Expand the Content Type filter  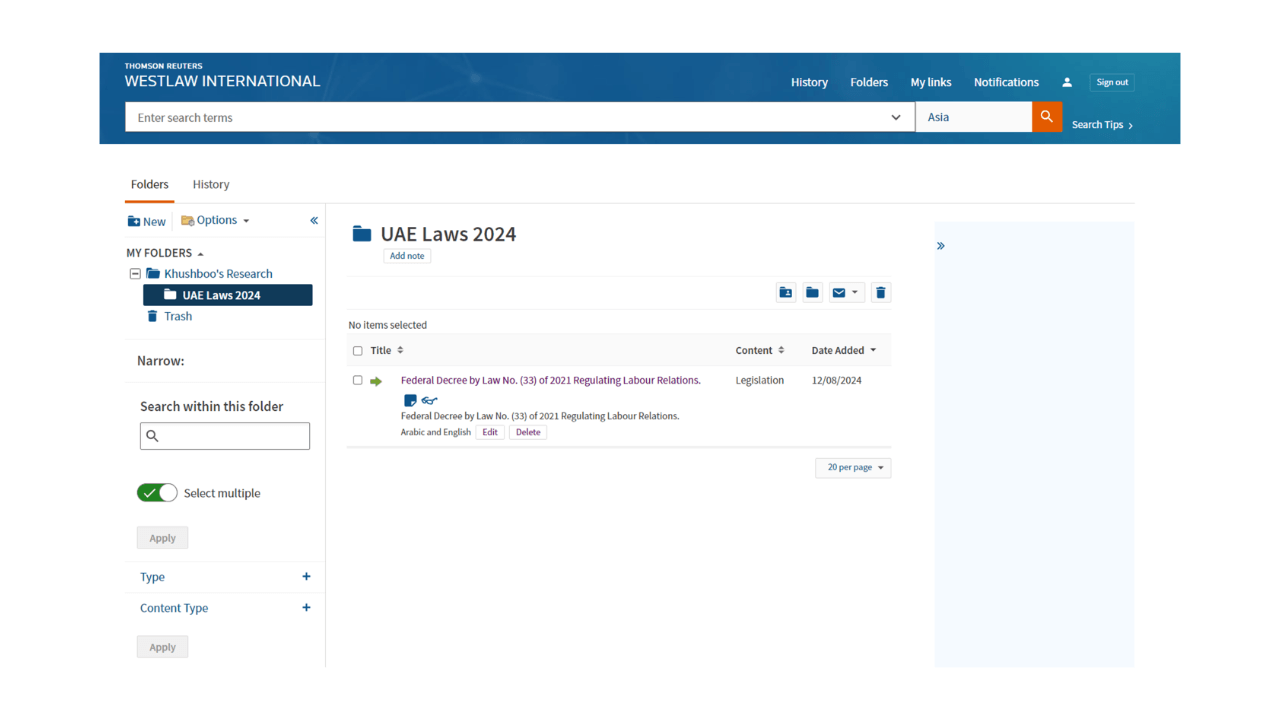click(x=306, y=608)
